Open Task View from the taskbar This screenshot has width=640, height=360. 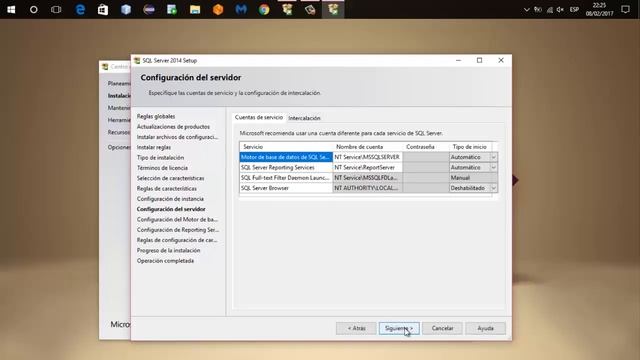(x=56, y=9)
